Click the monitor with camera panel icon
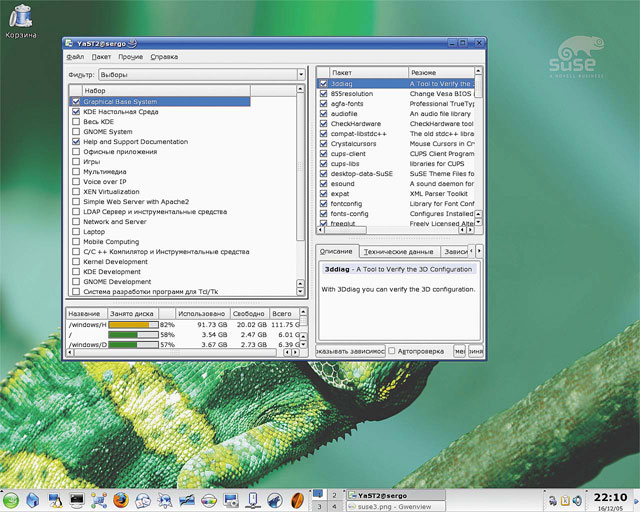The image size is (640, 512). (x=231, y=500)
